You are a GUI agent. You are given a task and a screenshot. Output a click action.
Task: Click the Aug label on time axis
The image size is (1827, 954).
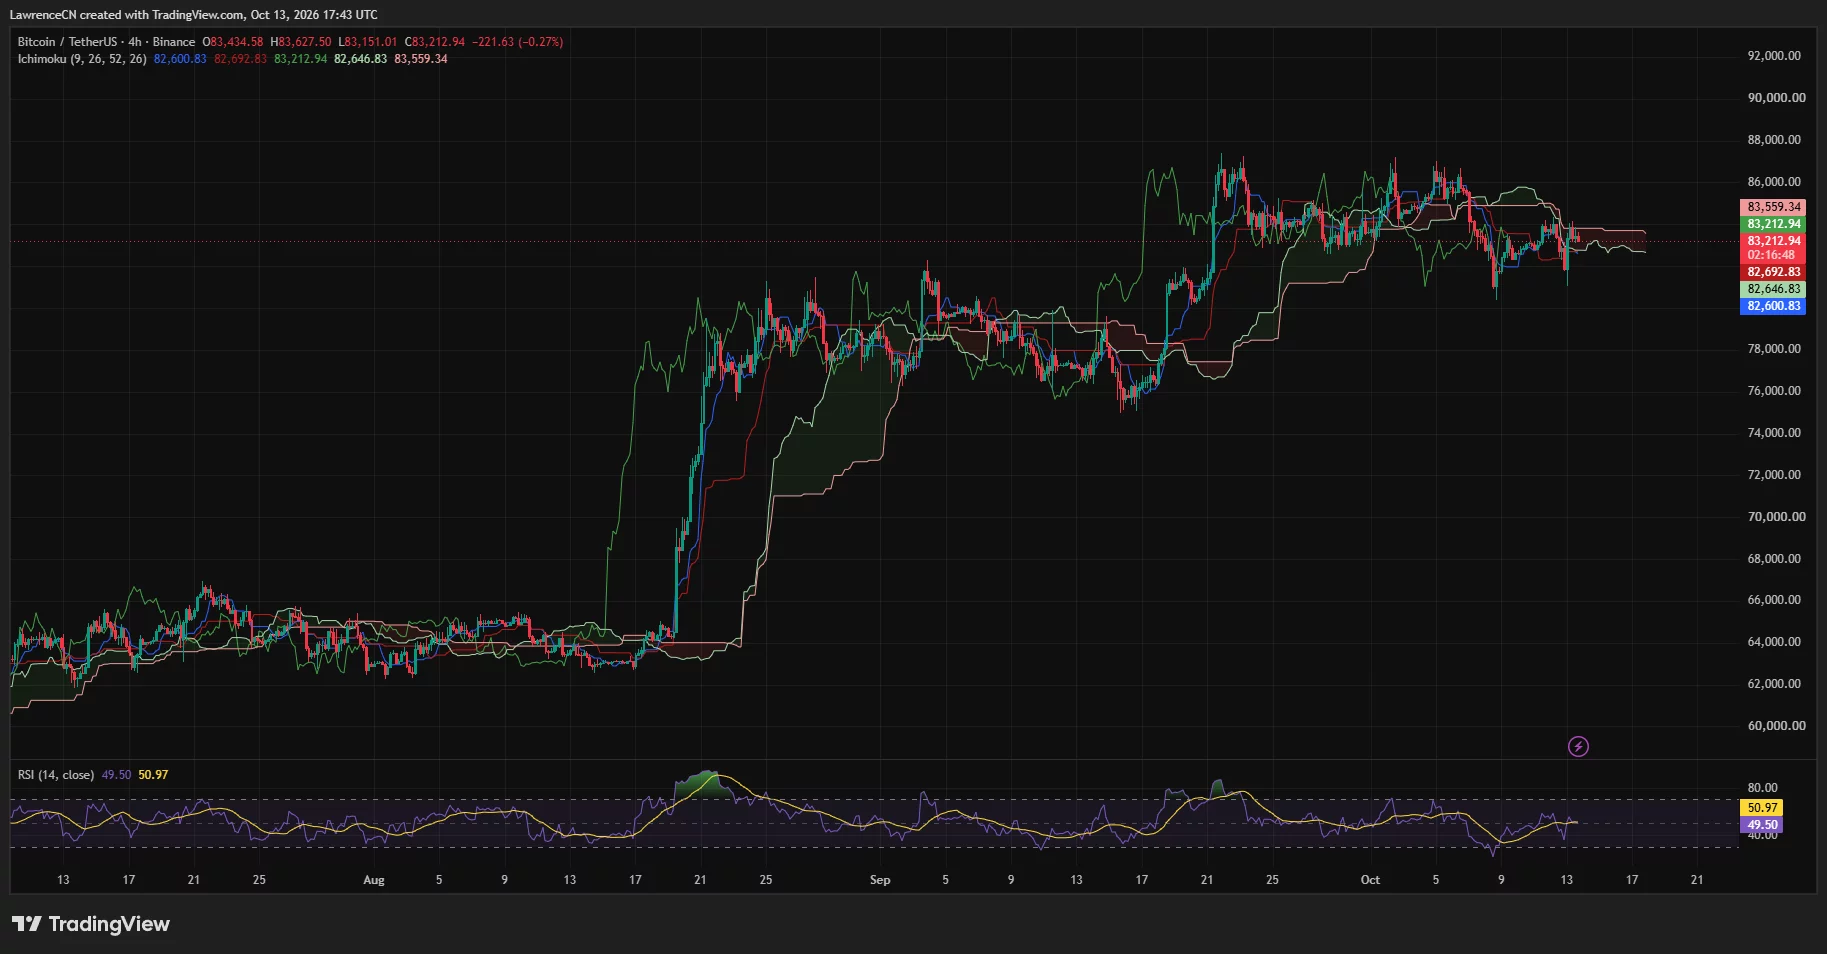pos(373,880)
